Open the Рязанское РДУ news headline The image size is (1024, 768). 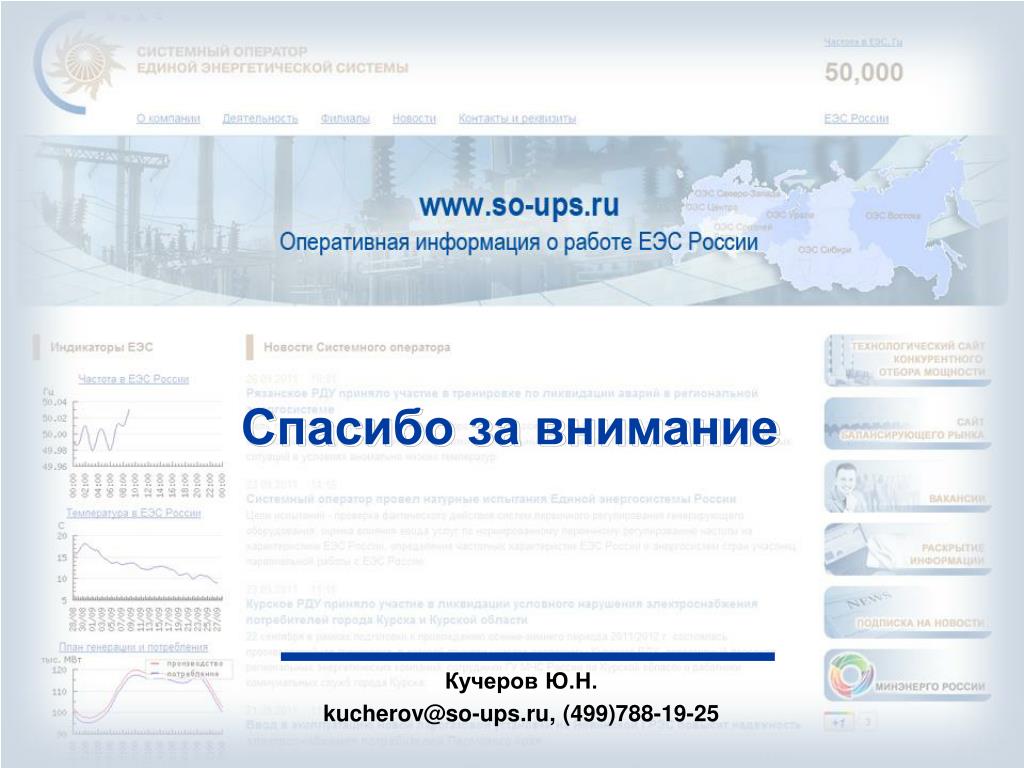(502, 401)
